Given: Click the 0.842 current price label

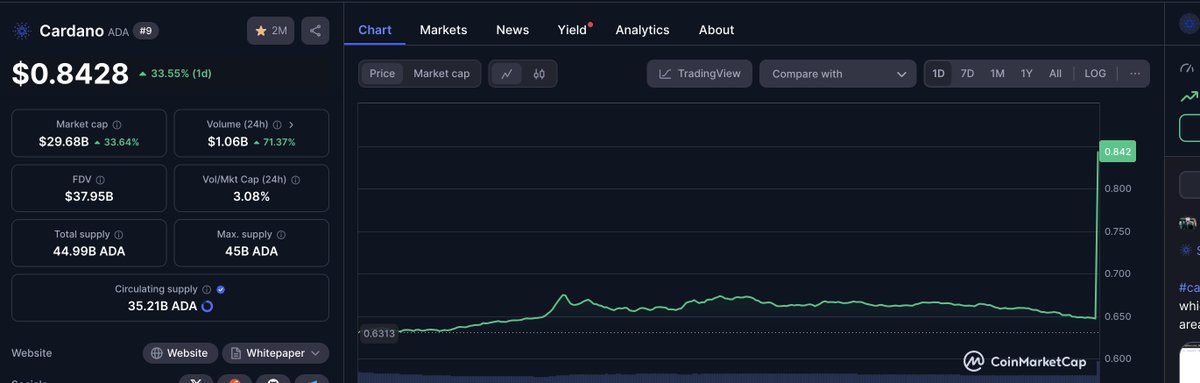Looking at the screenshot, I should click(1117, 152).
